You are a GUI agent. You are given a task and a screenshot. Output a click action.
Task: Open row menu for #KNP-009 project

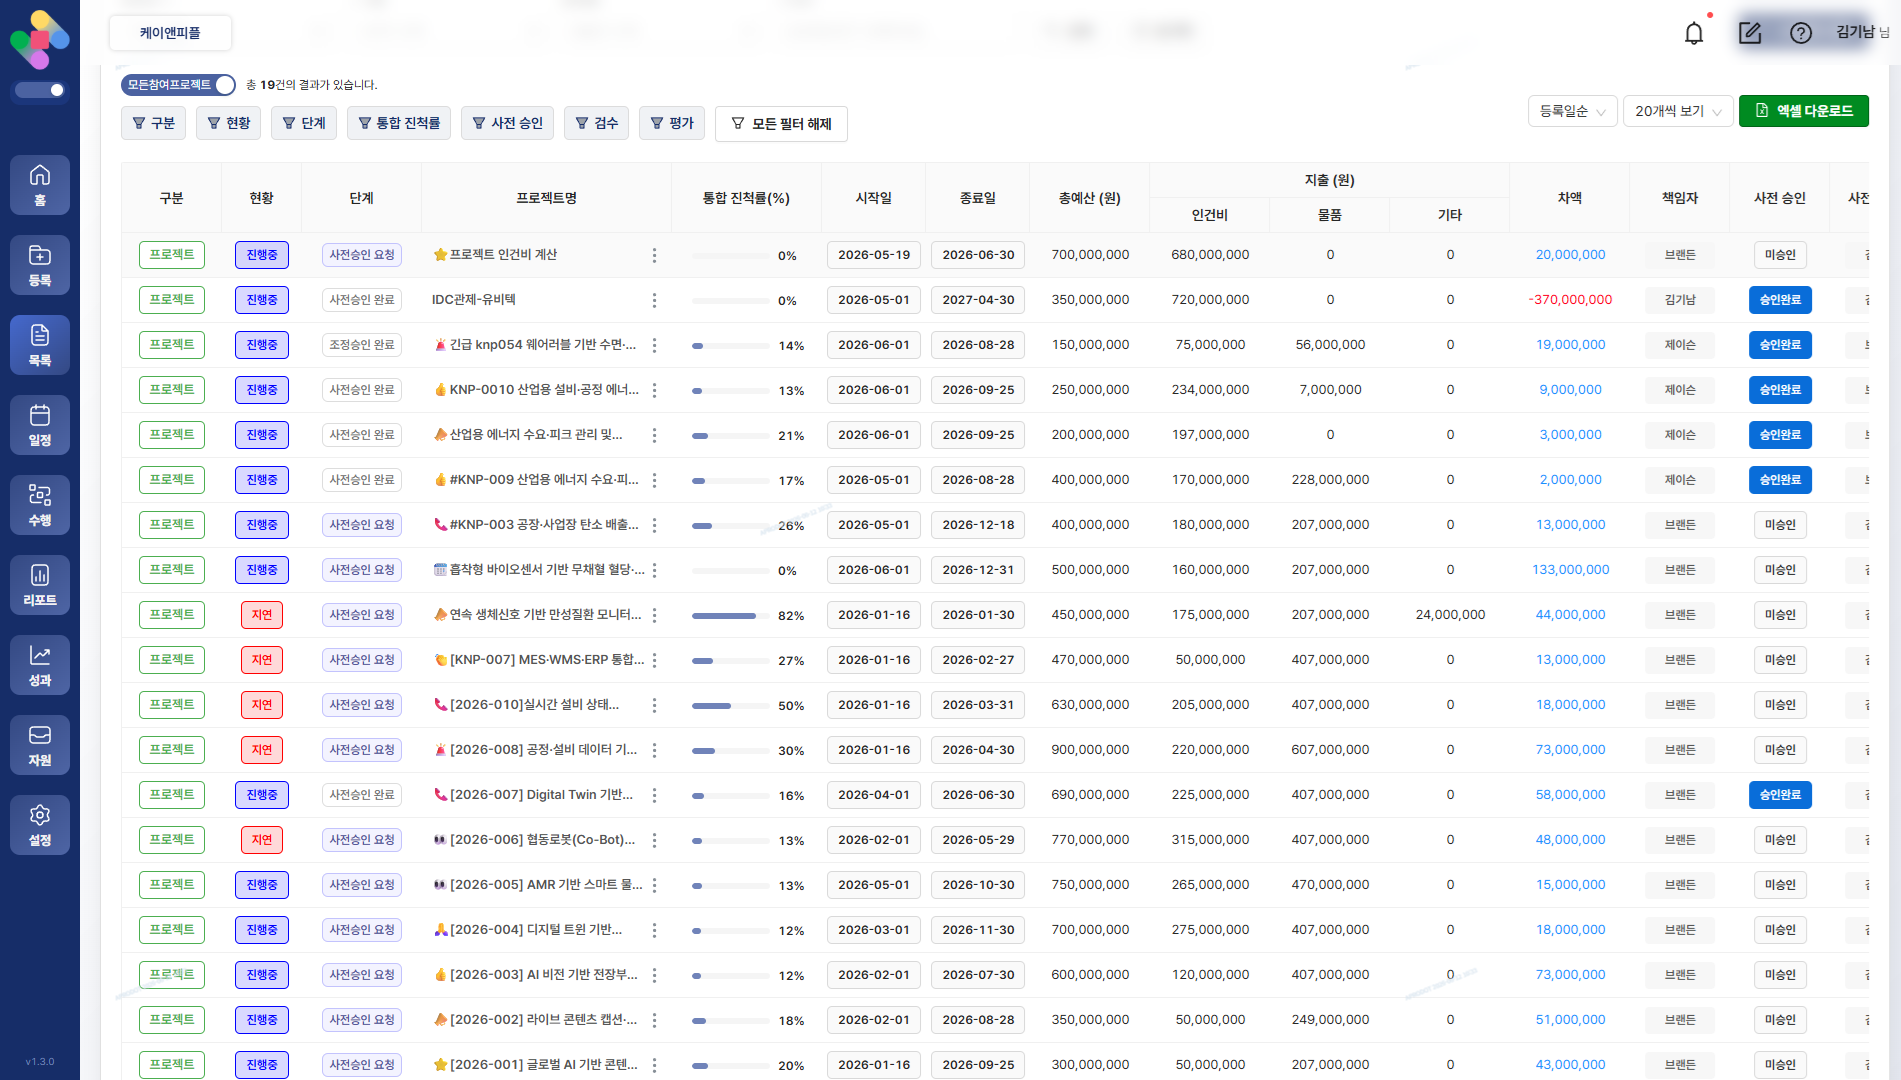click(x=654, y=480)
